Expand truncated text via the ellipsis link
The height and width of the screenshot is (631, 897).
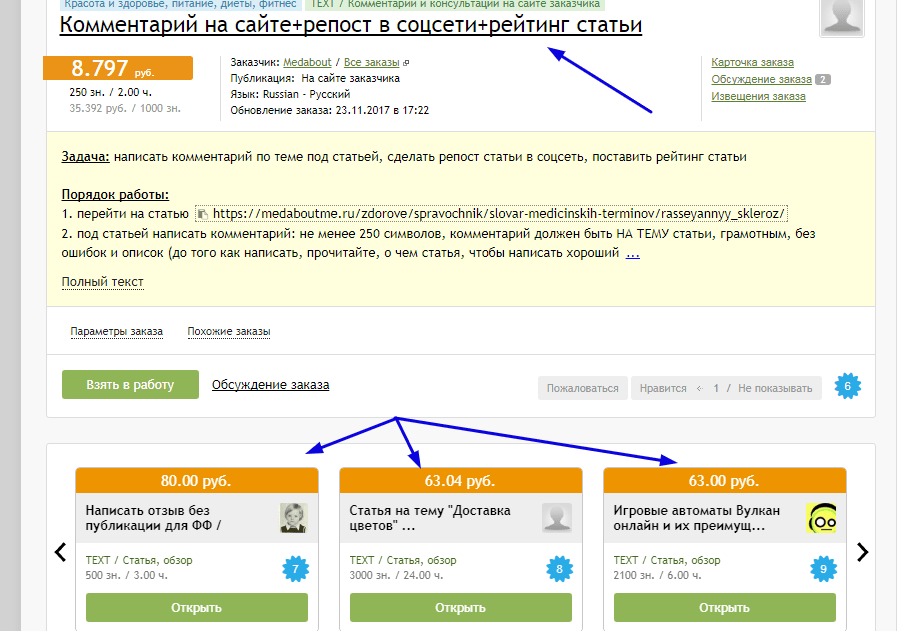[x=632, y=253]
